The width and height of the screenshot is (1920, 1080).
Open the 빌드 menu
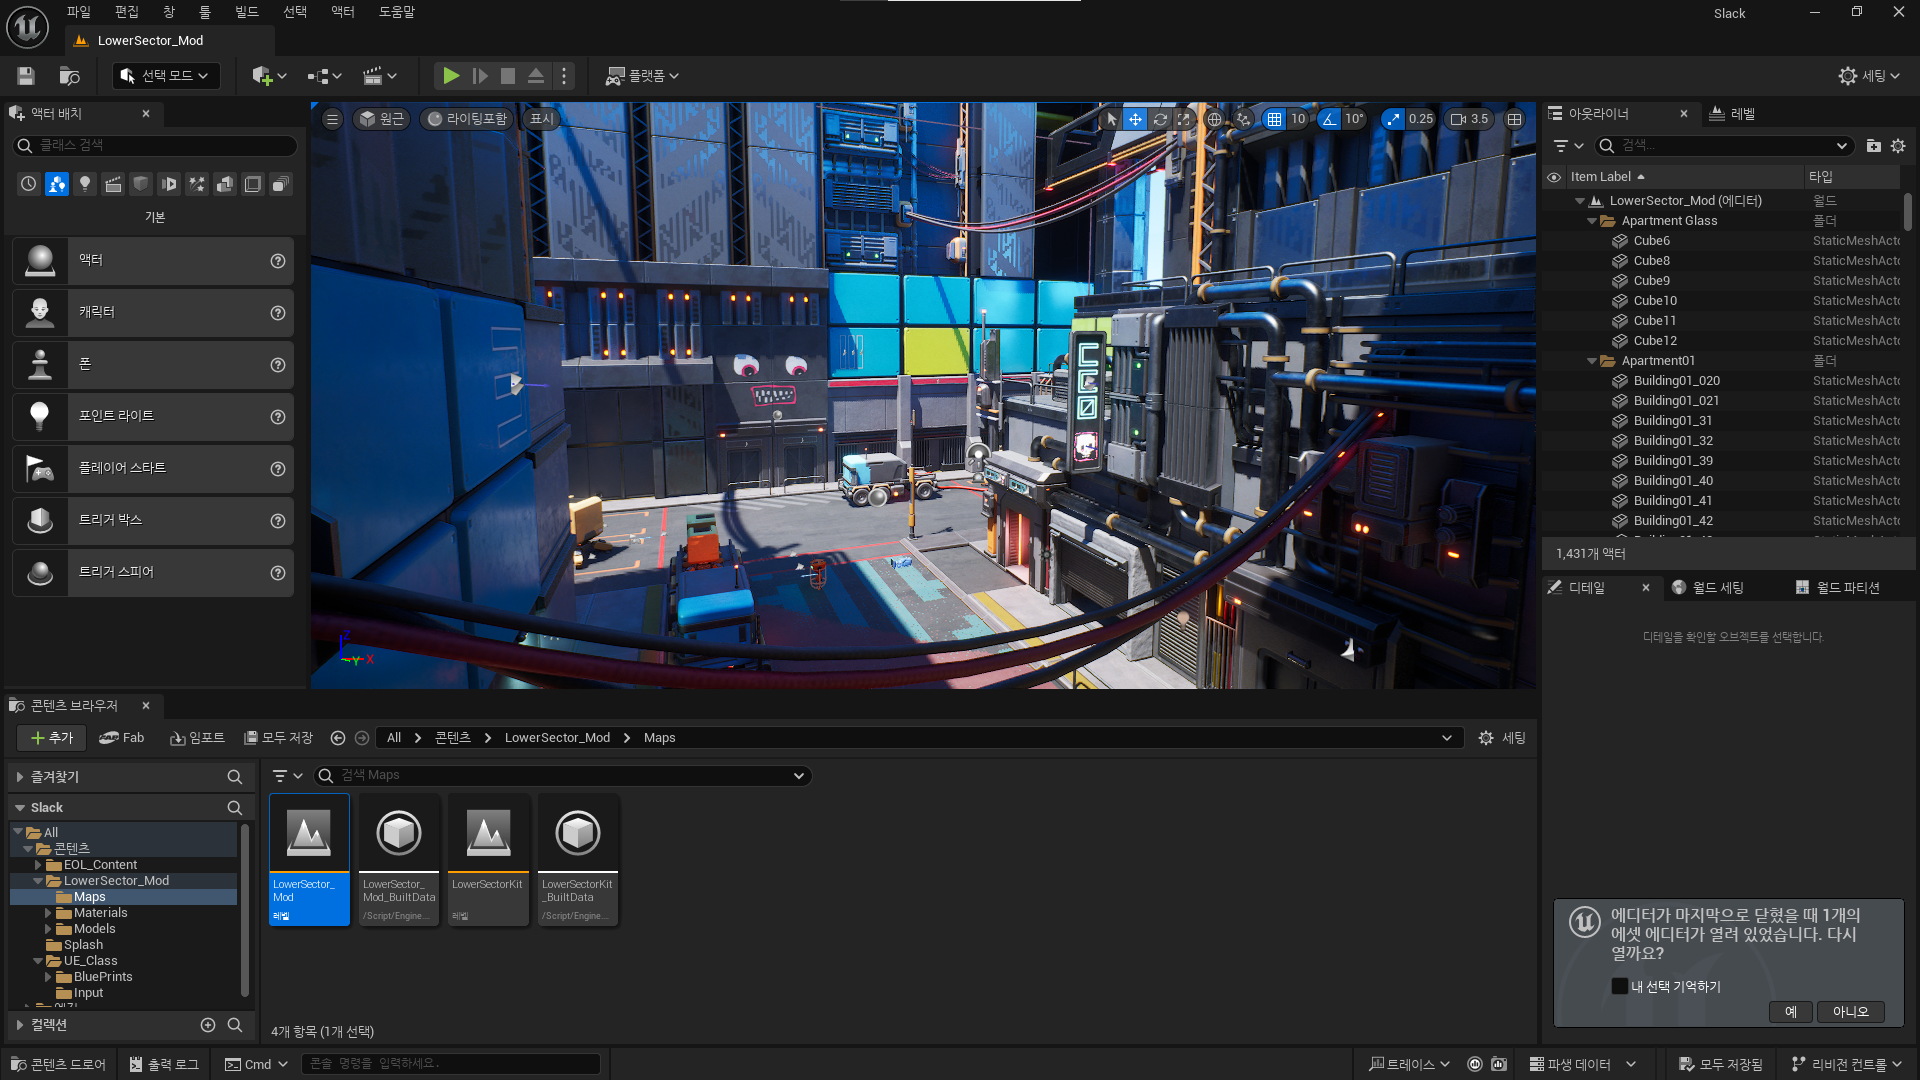coord(246,12)
